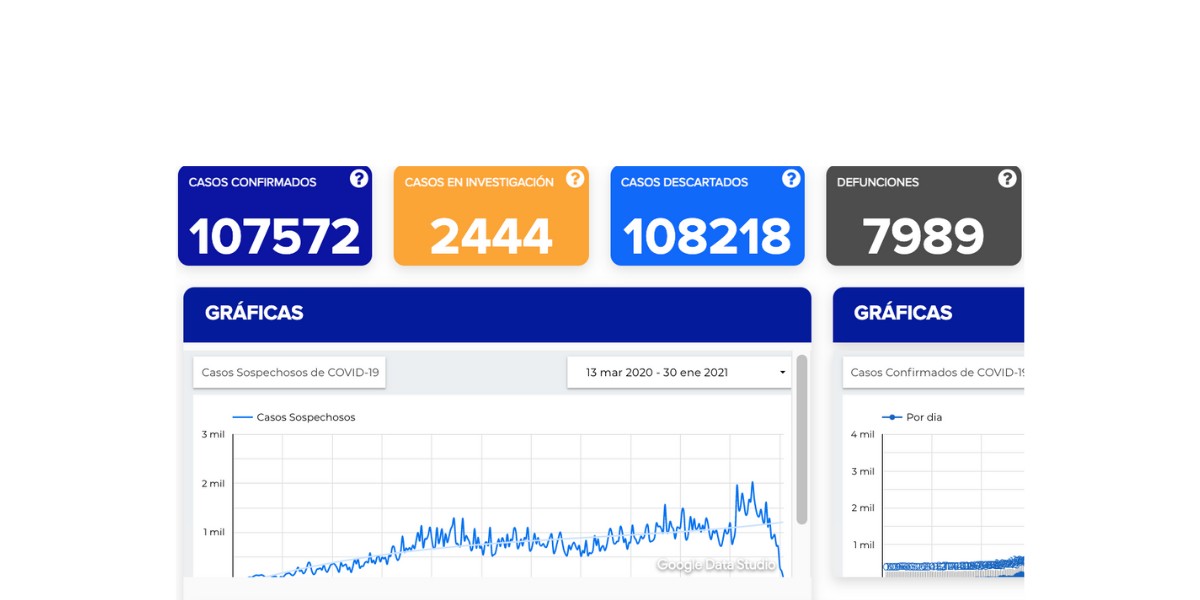Image resolution: width=1200 pixels, height=600 pixels.
Task: Open help icon on Casos Descartados card
Action: click(x=791, y=179)
